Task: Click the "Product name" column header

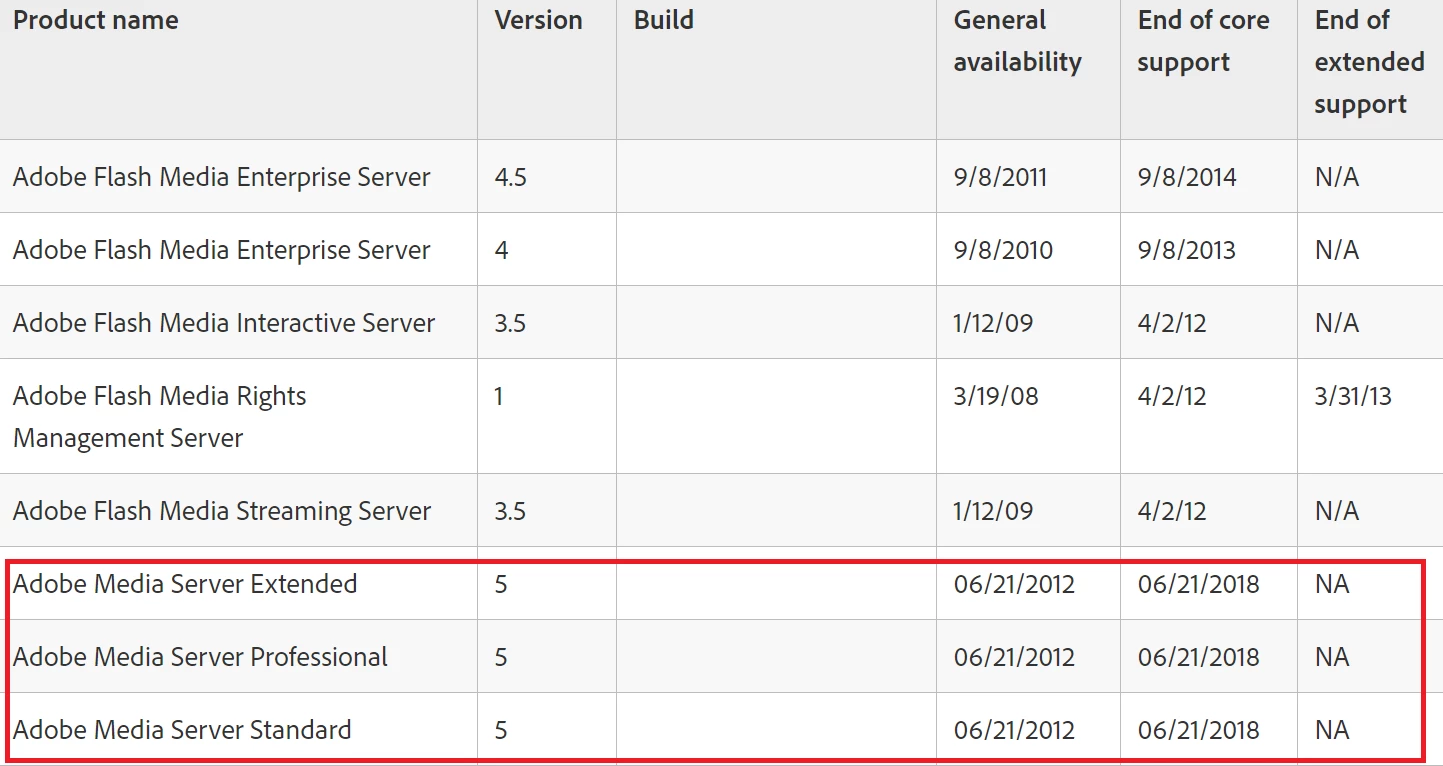Action: tap(96, 21)
